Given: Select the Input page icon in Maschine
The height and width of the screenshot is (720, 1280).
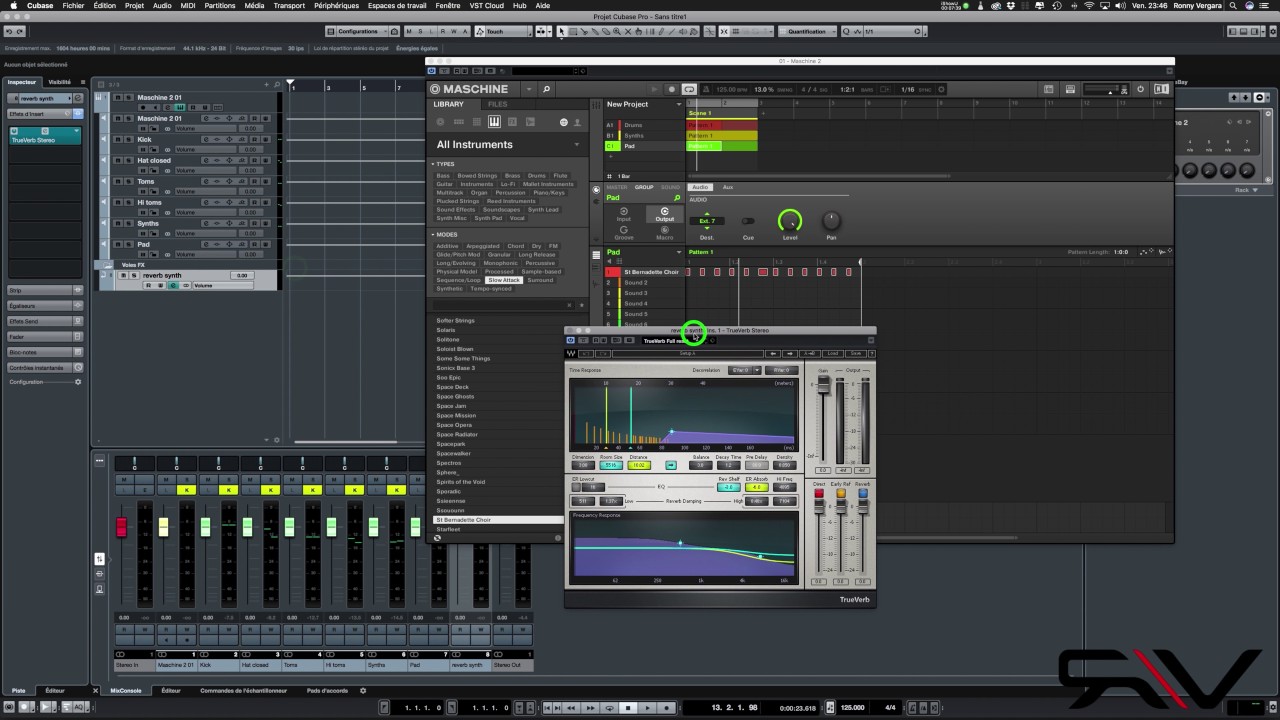Looking at the screenshot, I should click(624, 212).
